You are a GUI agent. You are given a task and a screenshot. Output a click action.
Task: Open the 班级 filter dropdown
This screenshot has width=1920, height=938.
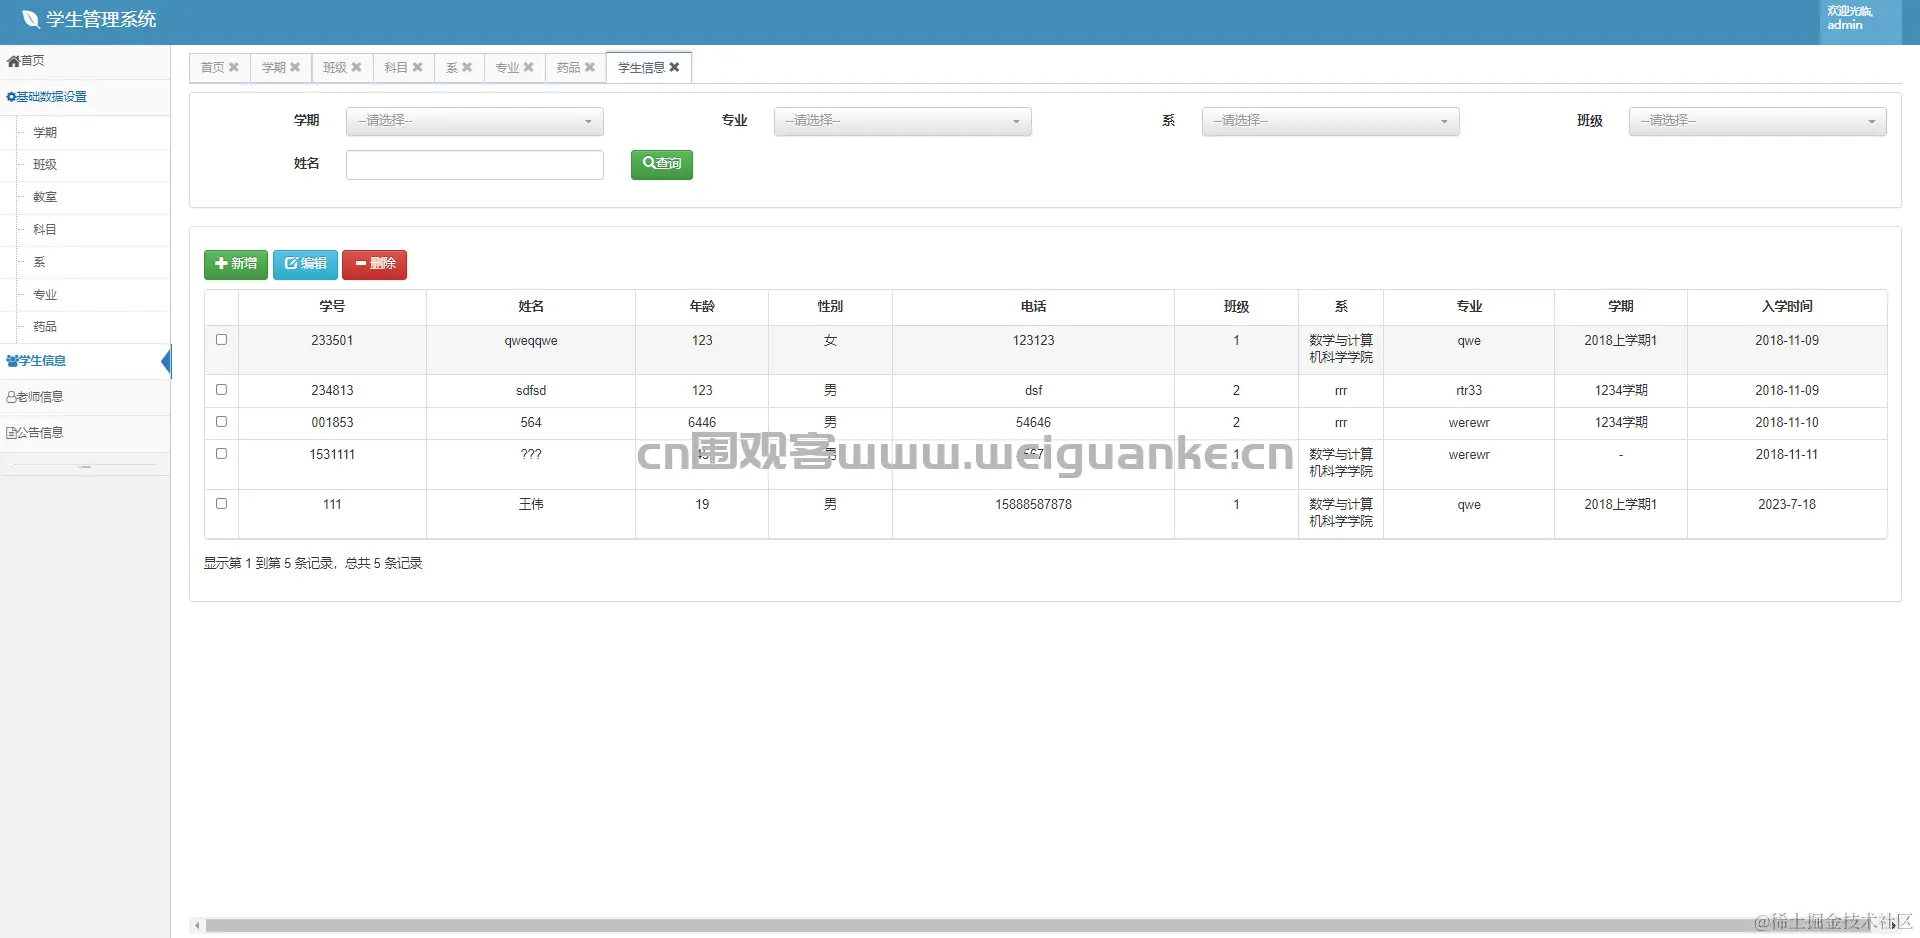(1758, 121)
